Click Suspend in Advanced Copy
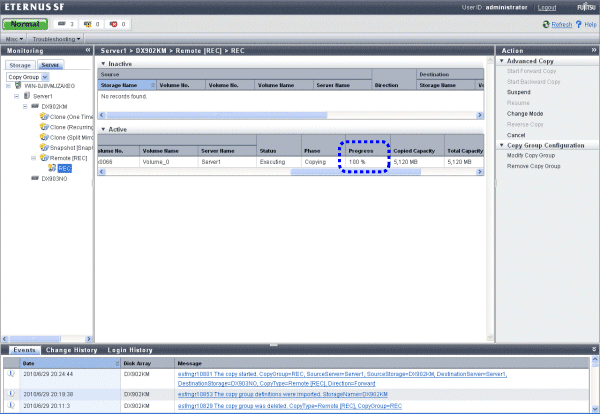The height and width of the screenshot is (414, 600). coord(518,92)
